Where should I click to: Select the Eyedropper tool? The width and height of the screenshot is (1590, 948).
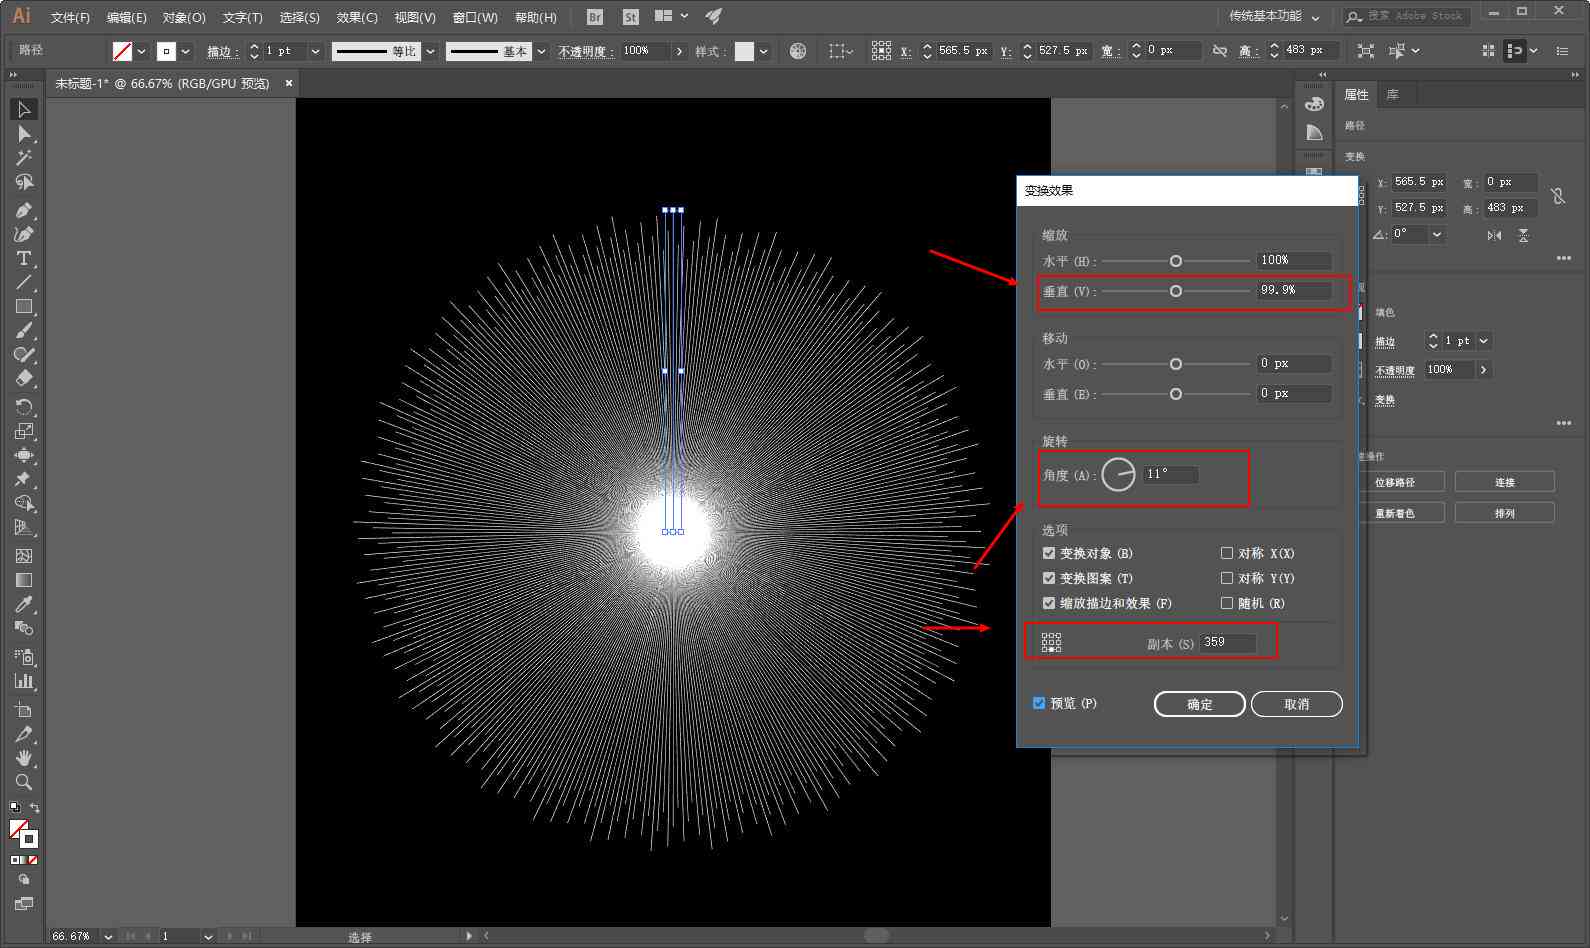pyautogui.click(x=24, y=604)
